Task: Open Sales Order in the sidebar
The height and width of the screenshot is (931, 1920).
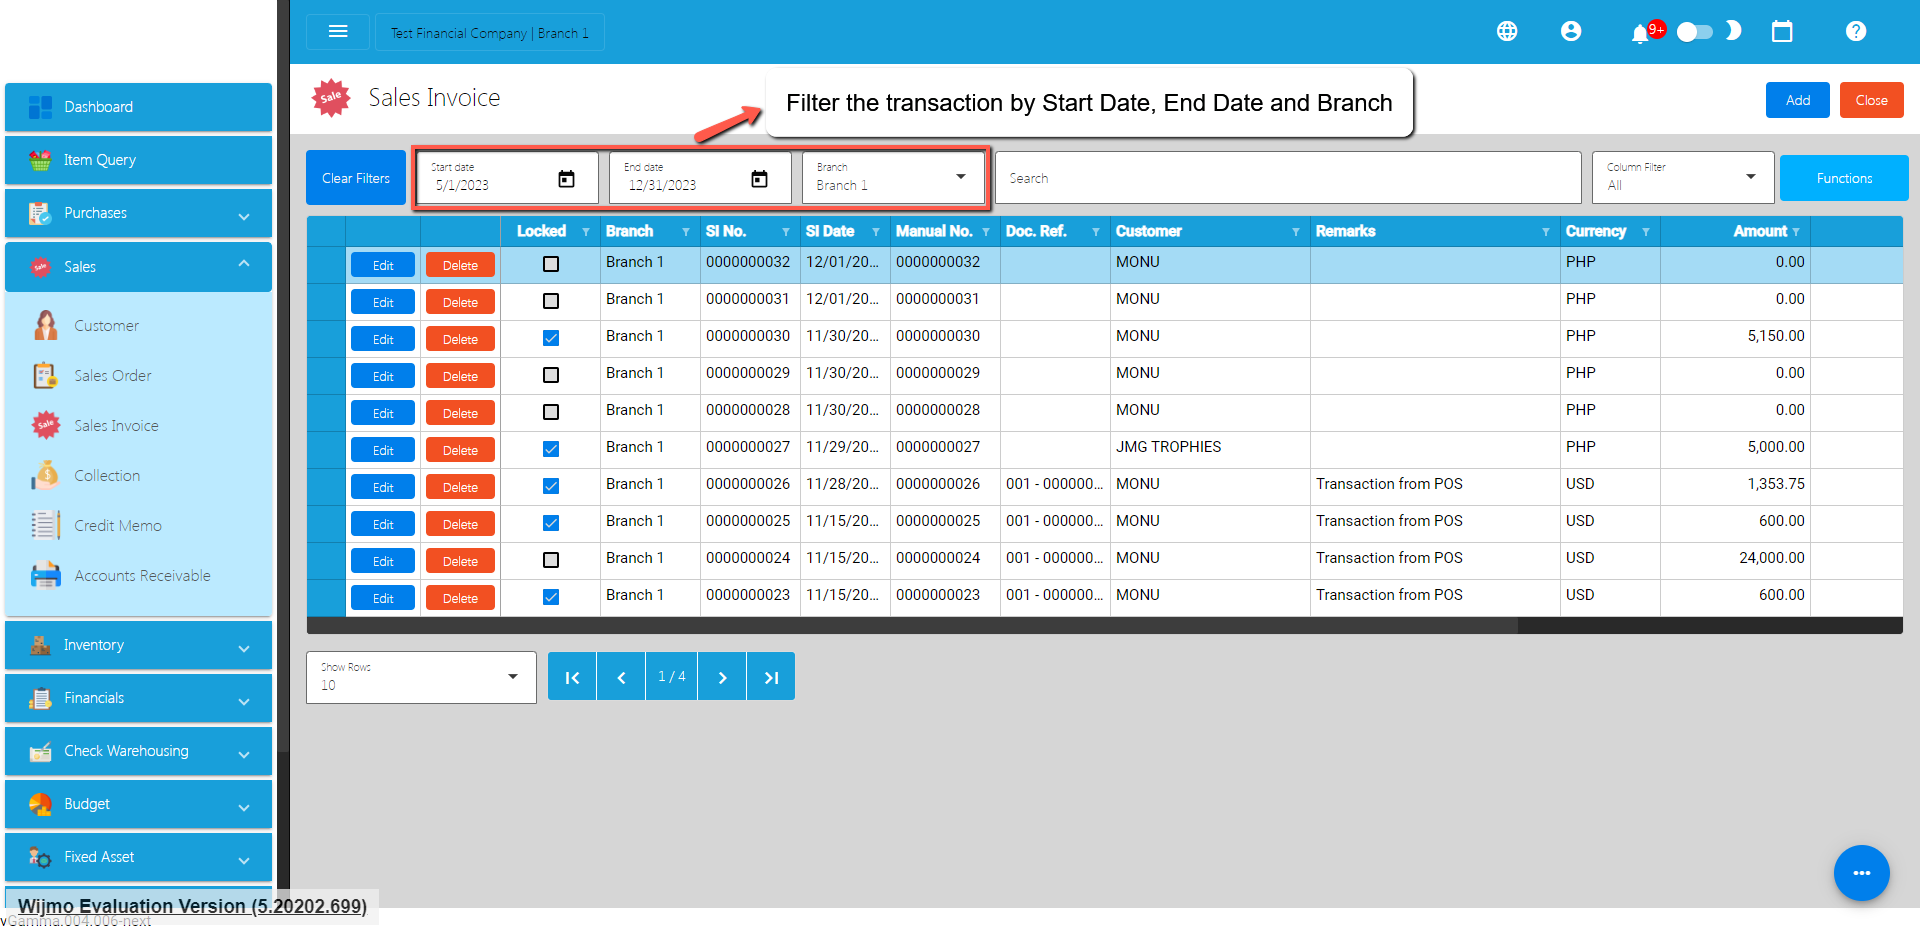Action: click(113, 376)
